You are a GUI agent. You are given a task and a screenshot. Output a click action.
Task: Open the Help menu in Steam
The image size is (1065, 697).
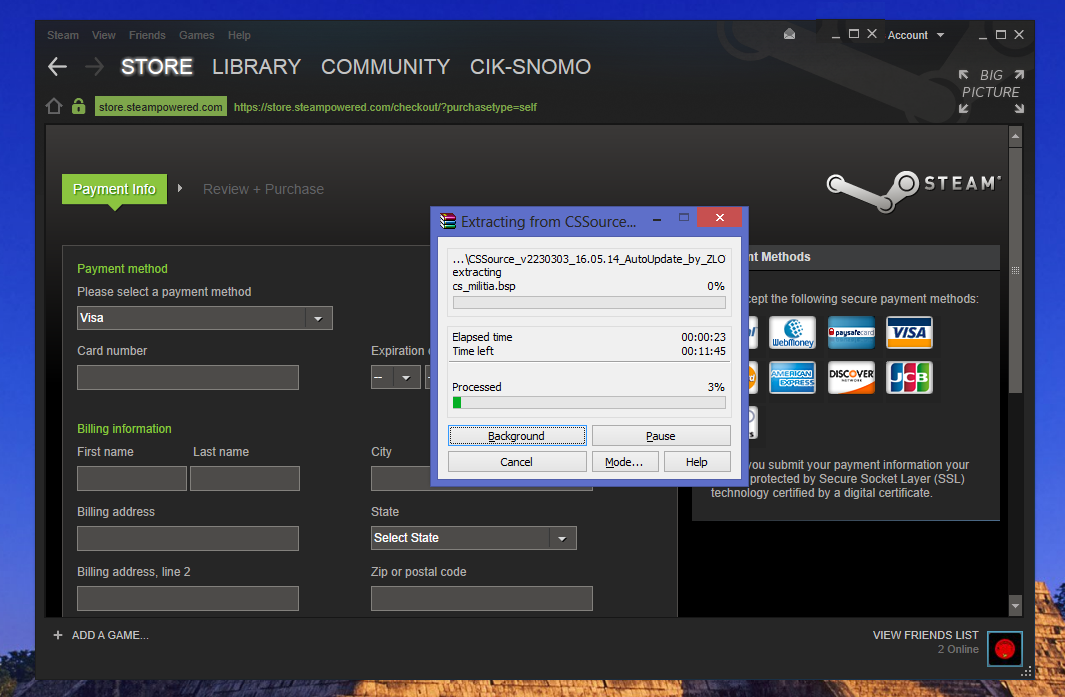coord(239,35)
